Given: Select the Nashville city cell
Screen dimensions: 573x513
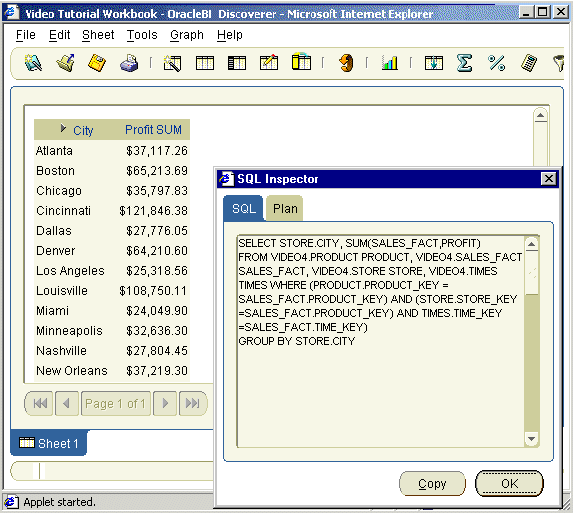Looking at the screenshot, I should 61,351.
